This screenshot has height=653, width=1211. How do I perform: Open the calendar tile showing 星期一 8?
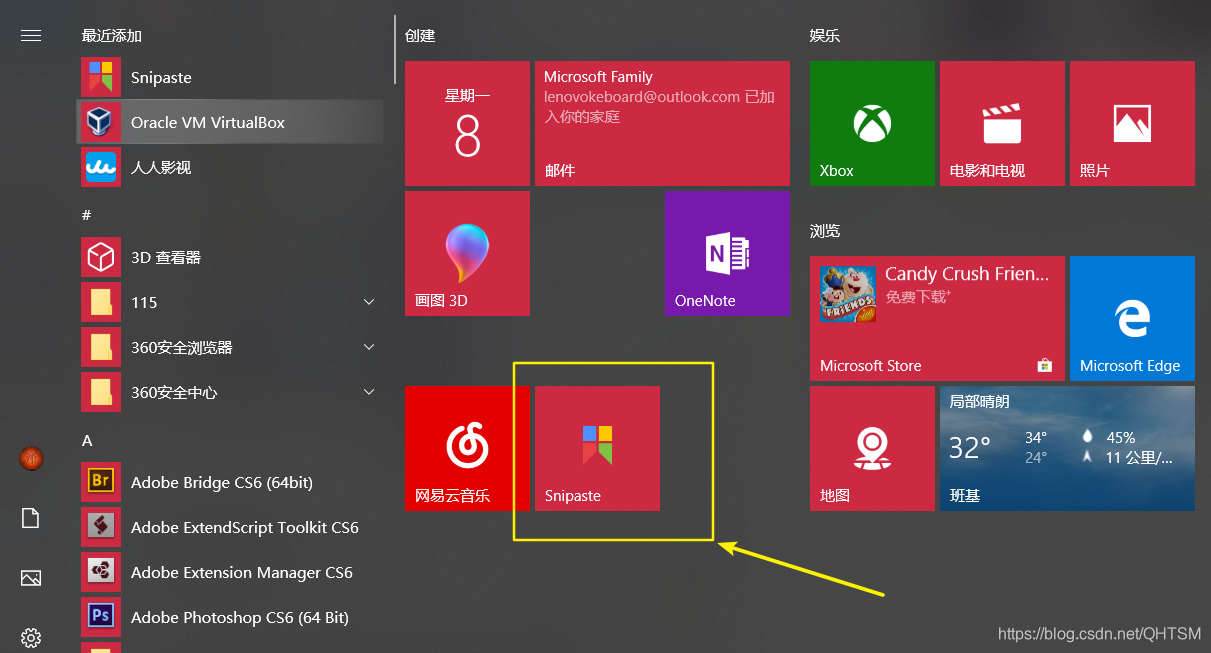coord(467,123)
